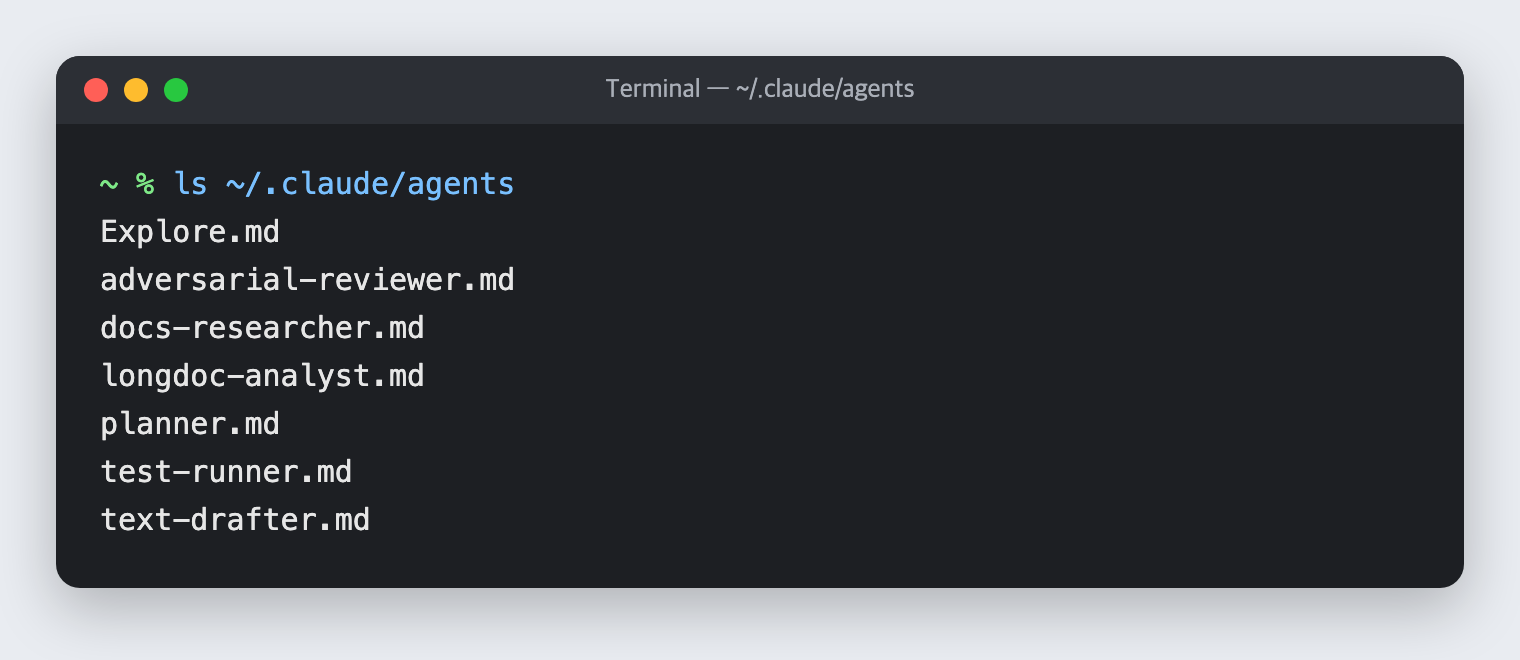The height and width of the screenshot is (660, 1520).
Task: Click the planner.md file name
Action: [190, 424]
